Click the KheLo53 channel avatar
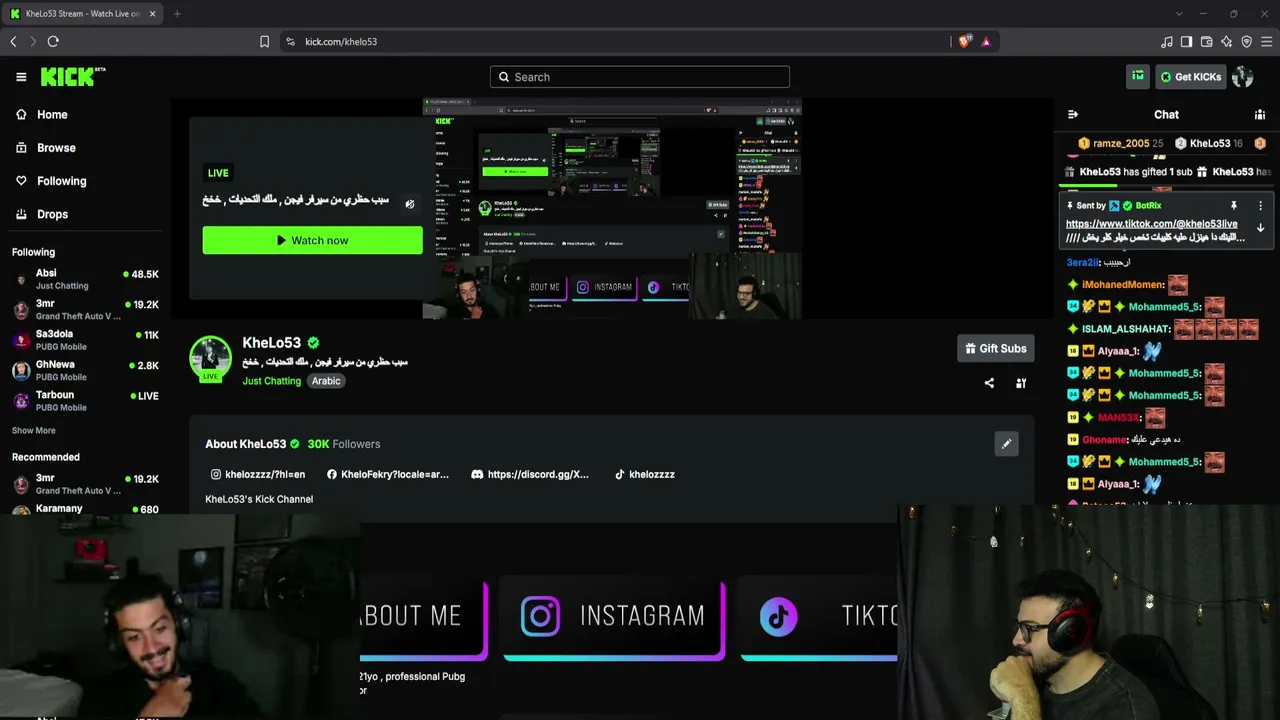Image resolution: width=1280 pixels, height=720 pixels. pos(211,359)
